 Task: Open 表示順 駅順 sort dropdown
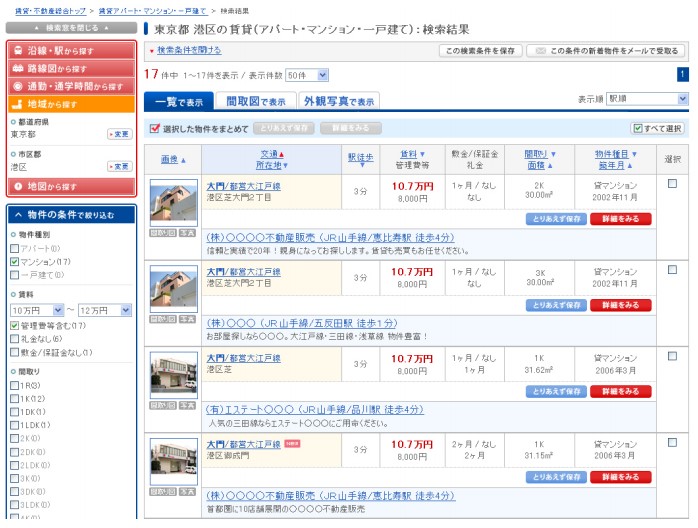coord(647,99)
